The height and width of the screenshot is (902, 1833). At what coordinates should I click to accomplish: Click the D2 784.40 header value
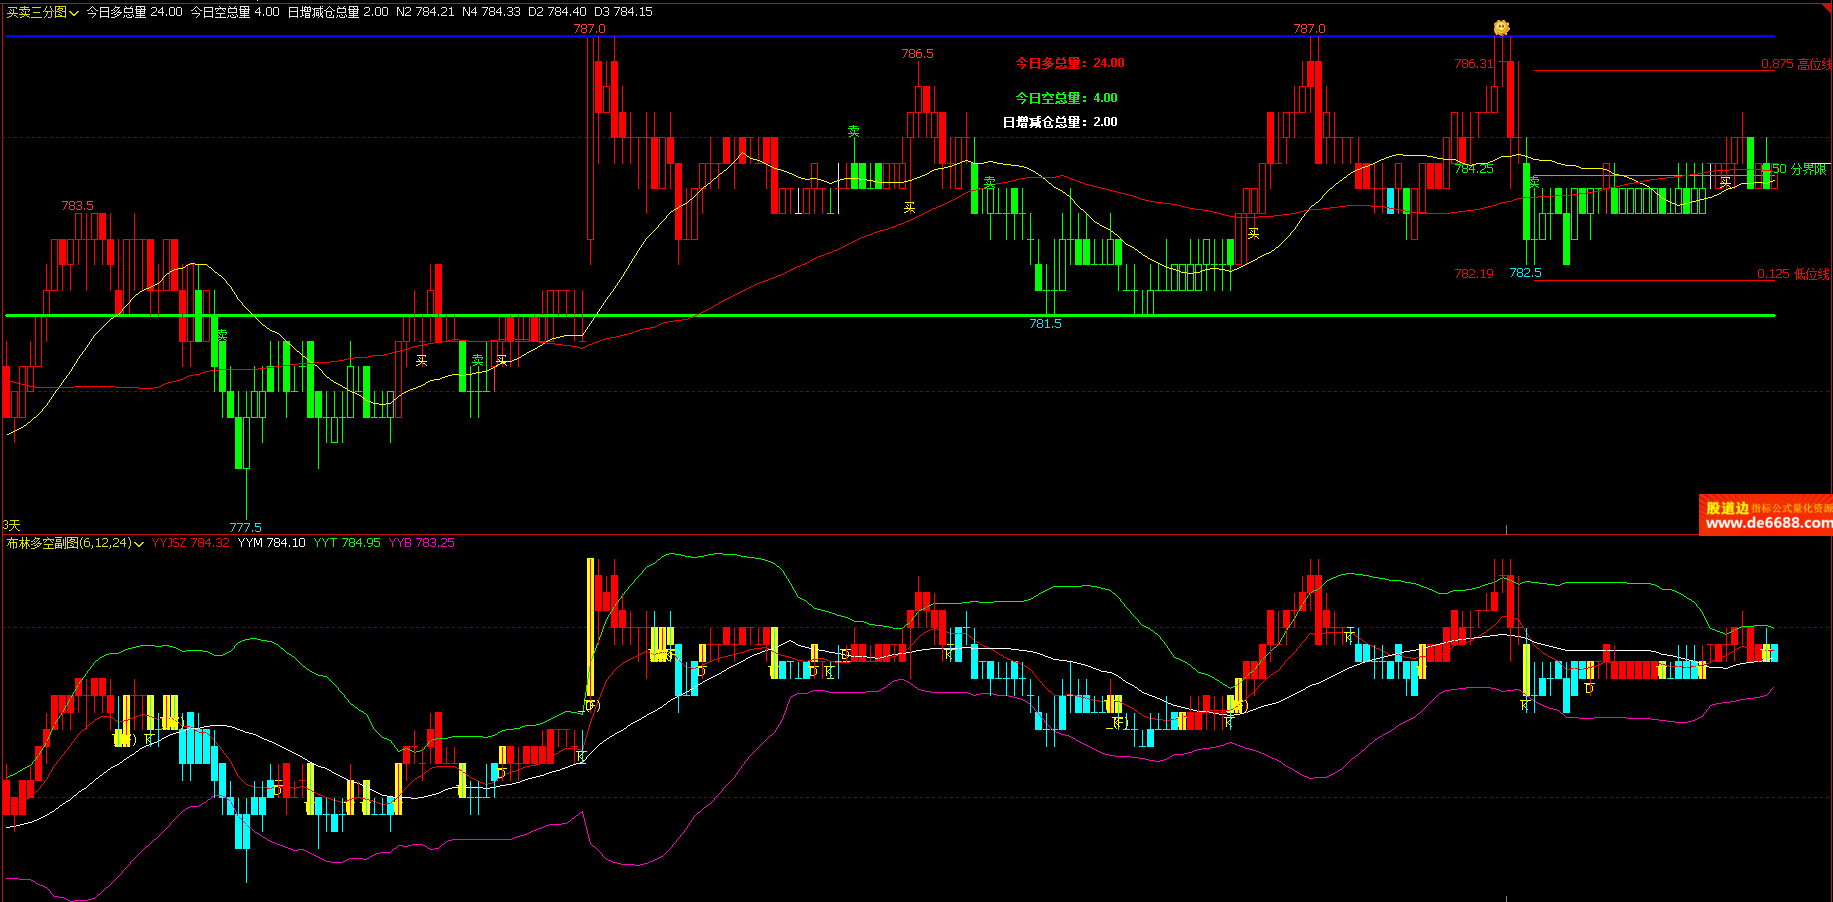click(557, 12)
